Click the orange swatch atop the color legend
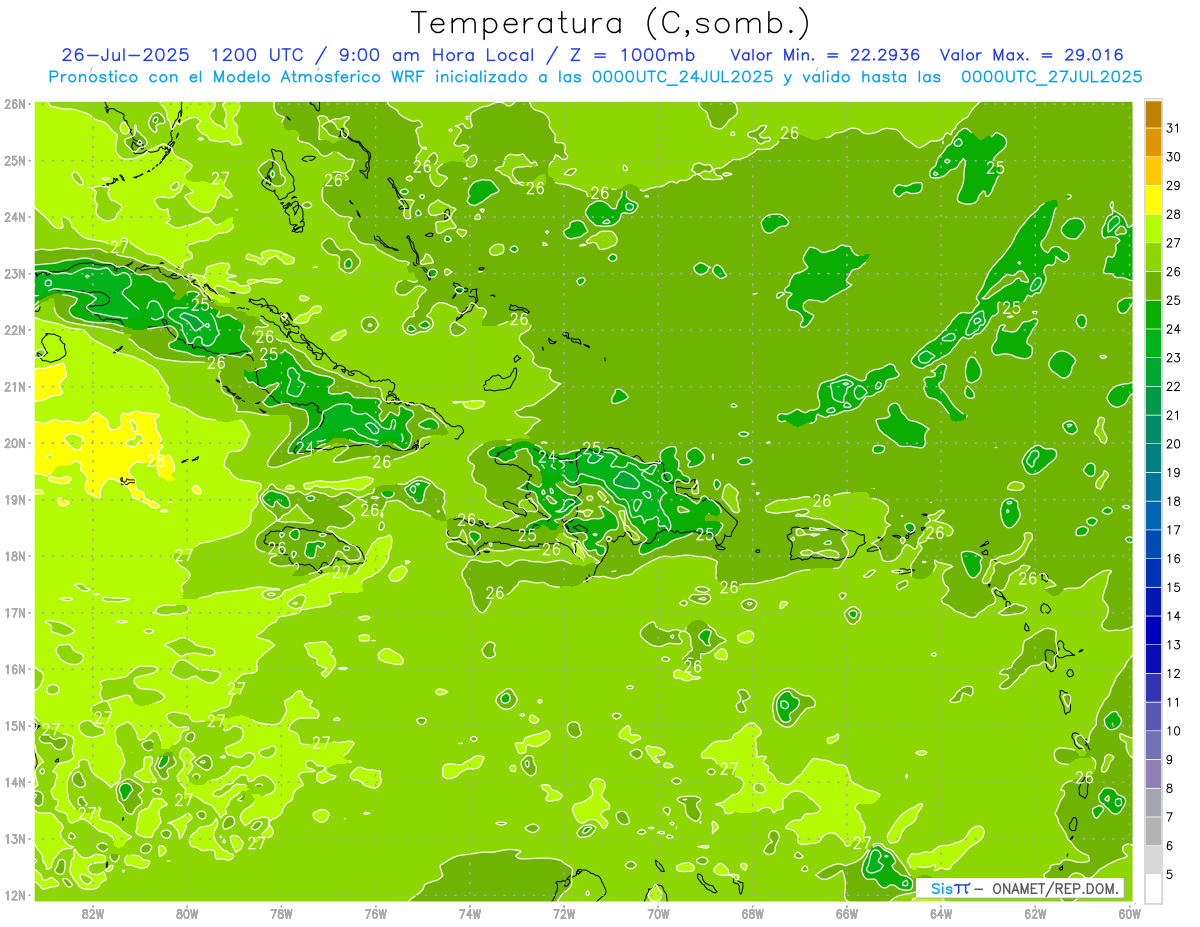 pos(1153,115)
